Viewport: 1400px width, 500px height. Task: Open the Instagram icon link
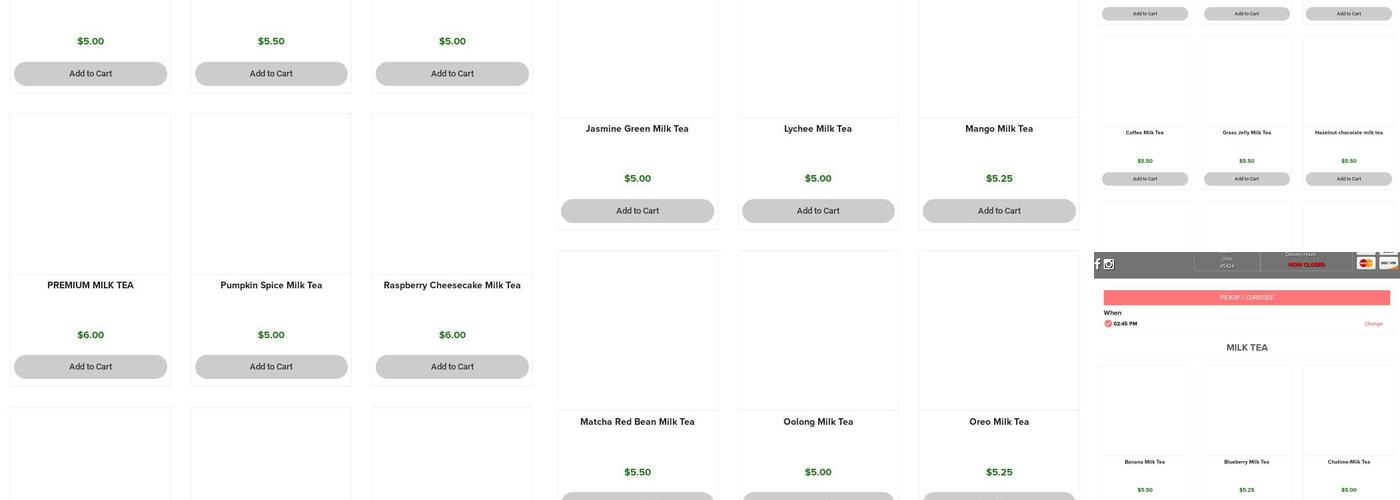tap(1109, 264)
